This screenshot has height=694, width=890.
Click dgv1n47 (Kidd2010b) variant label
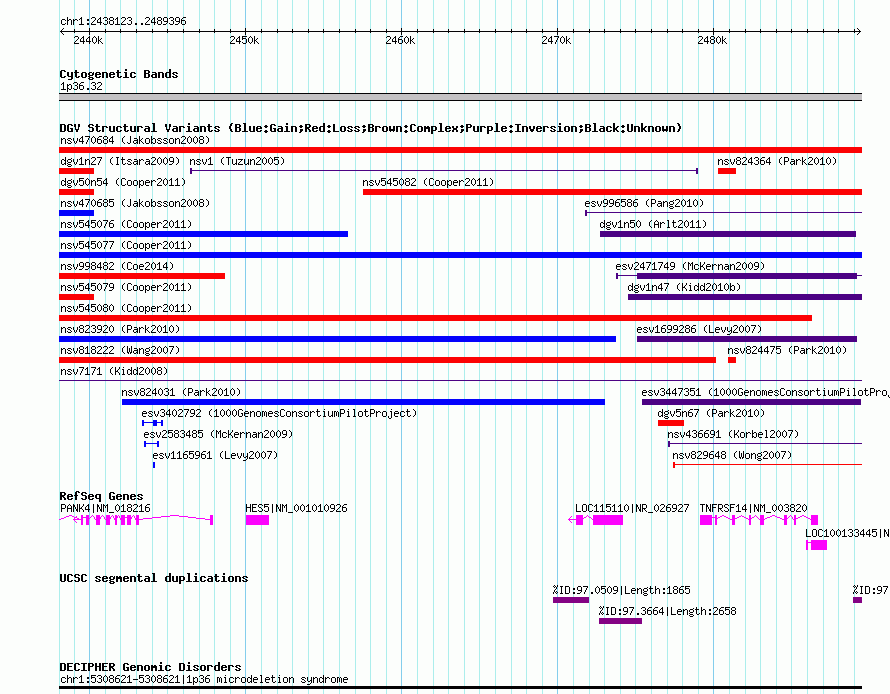[x=684, y=287]
